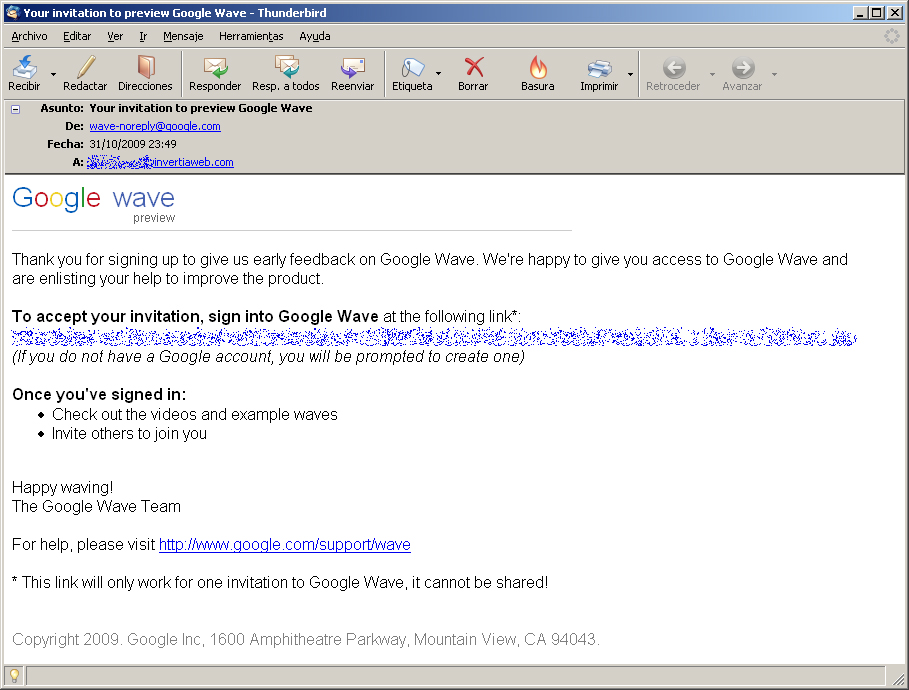Open the Herramientas menu
Image resolution: width=909 pixels, height=690 pixels.
coord(251,36)
